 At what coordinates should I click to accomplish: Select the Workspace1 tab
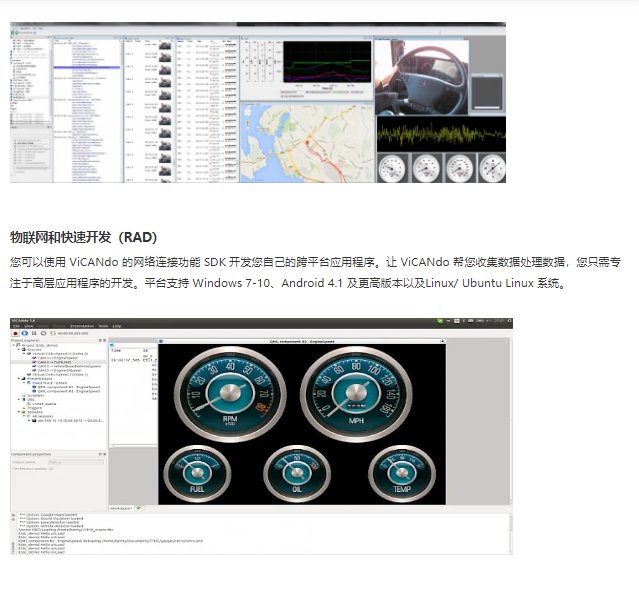(x=120, y=509)
